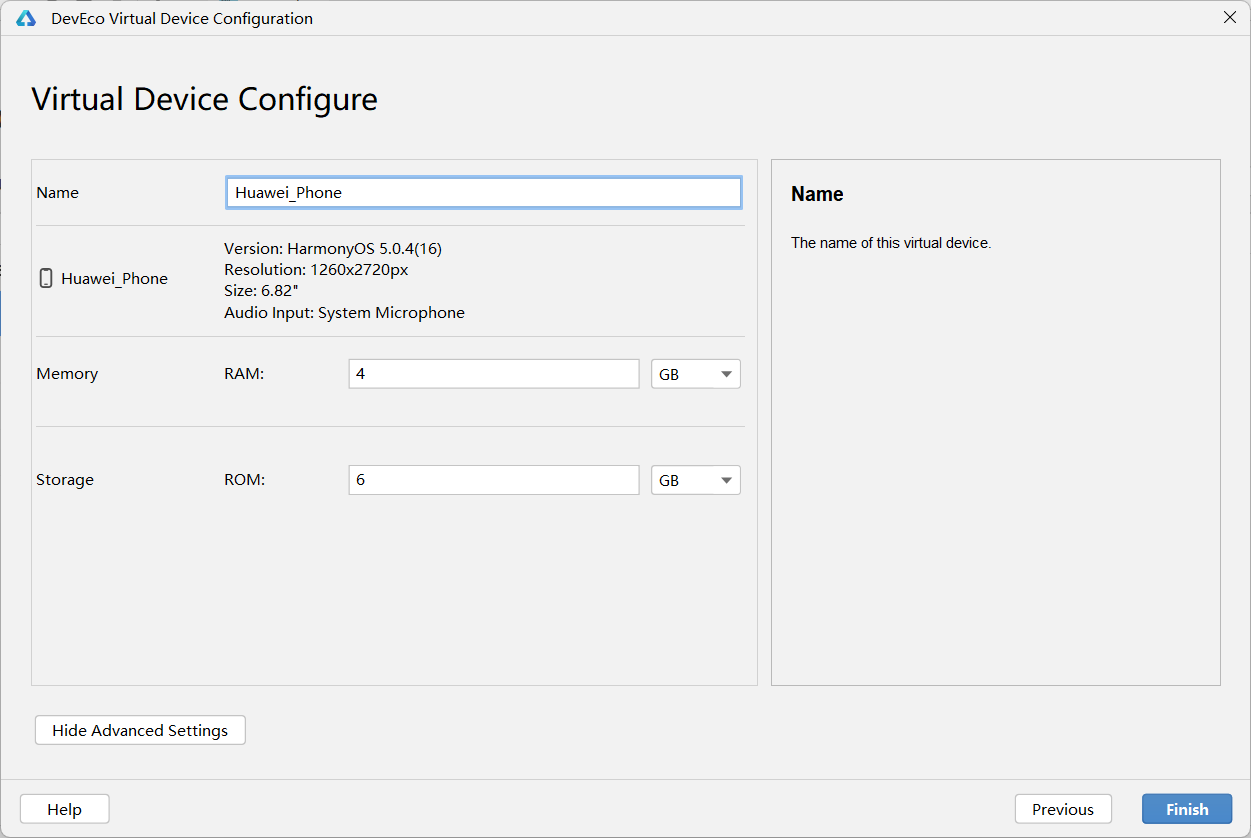Image resolution: width=1251 pixels, height=838 pixels.
Task: Click the Storage section label
Action: 65,480
